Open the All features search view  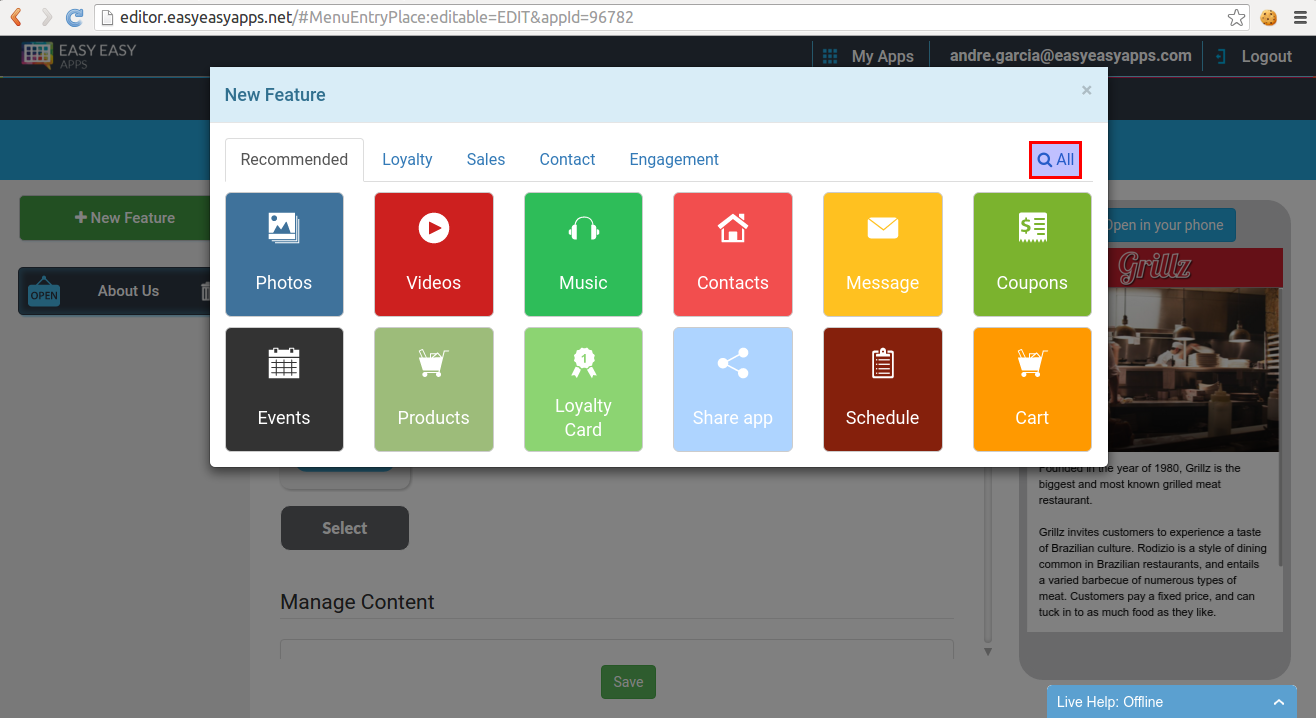[1055, 159]
